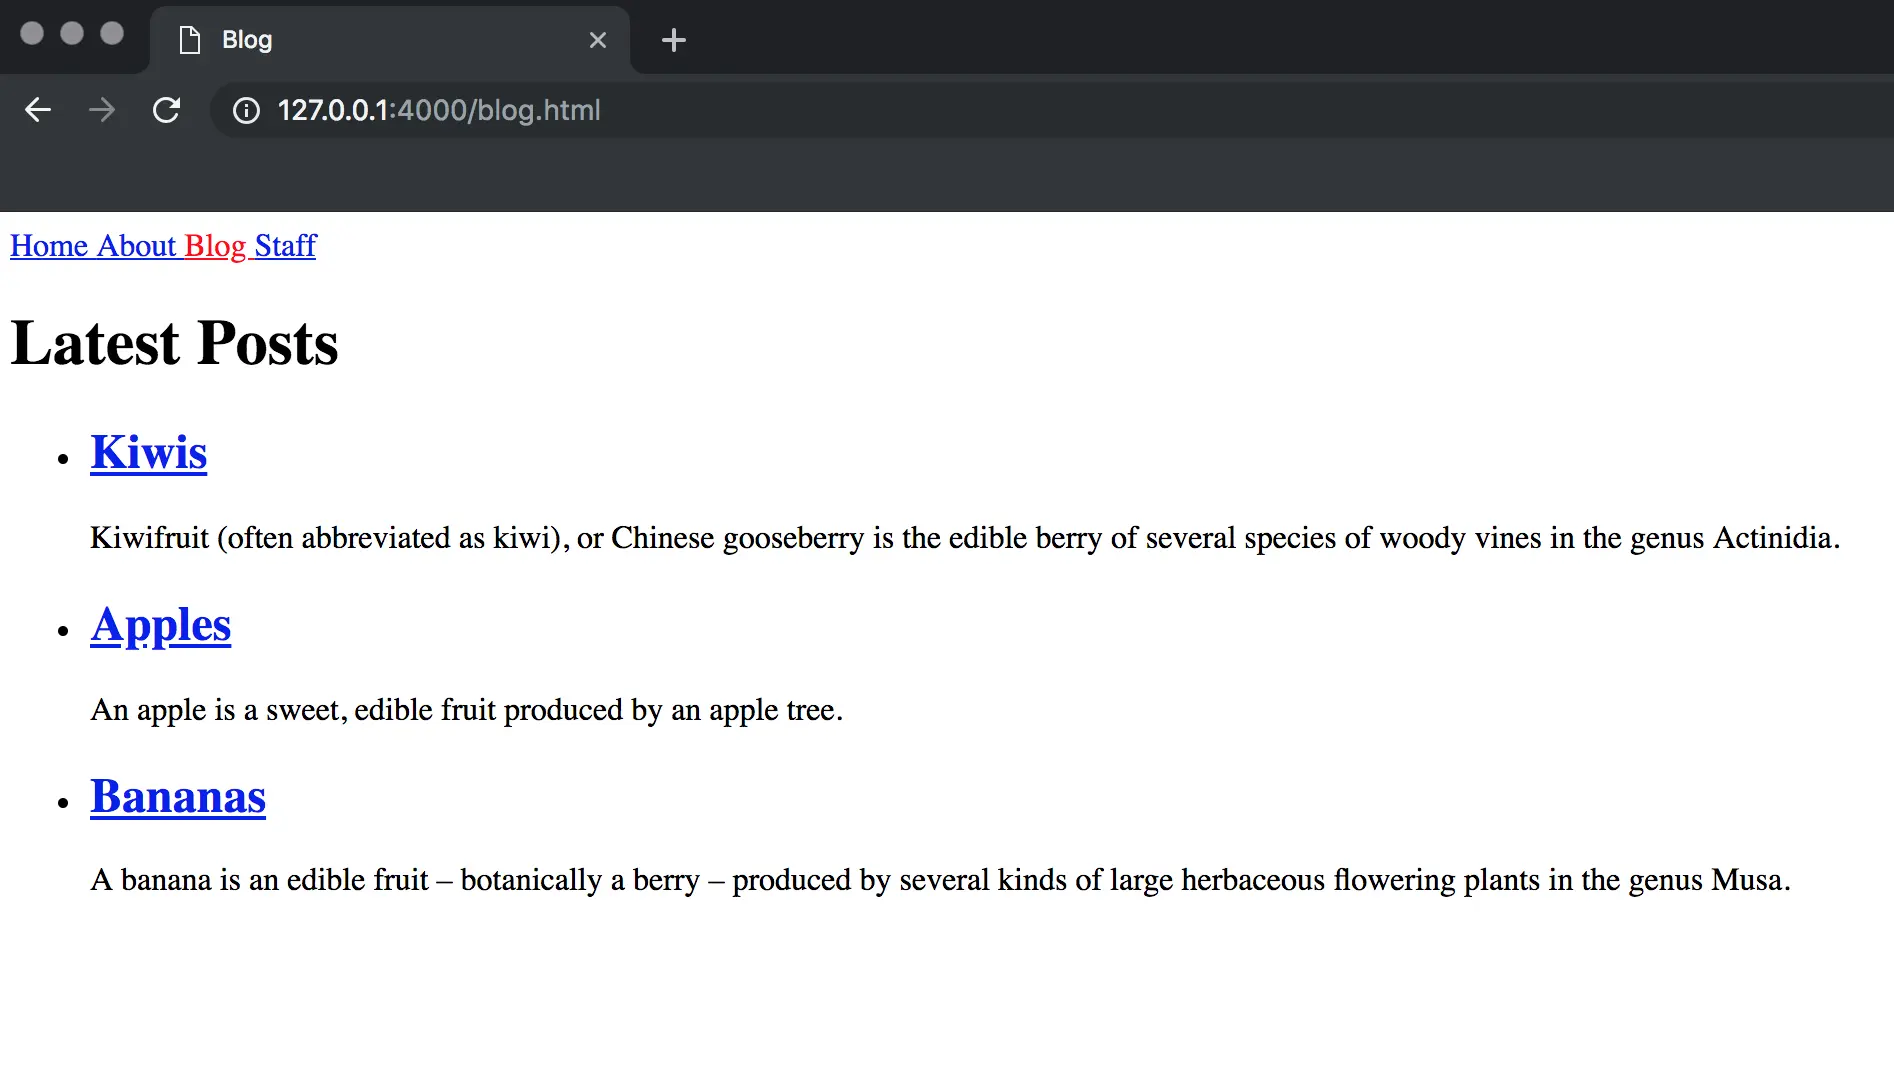Select the Blog tab
Screen dimensions: 1894x1078
tap(350, 40)
